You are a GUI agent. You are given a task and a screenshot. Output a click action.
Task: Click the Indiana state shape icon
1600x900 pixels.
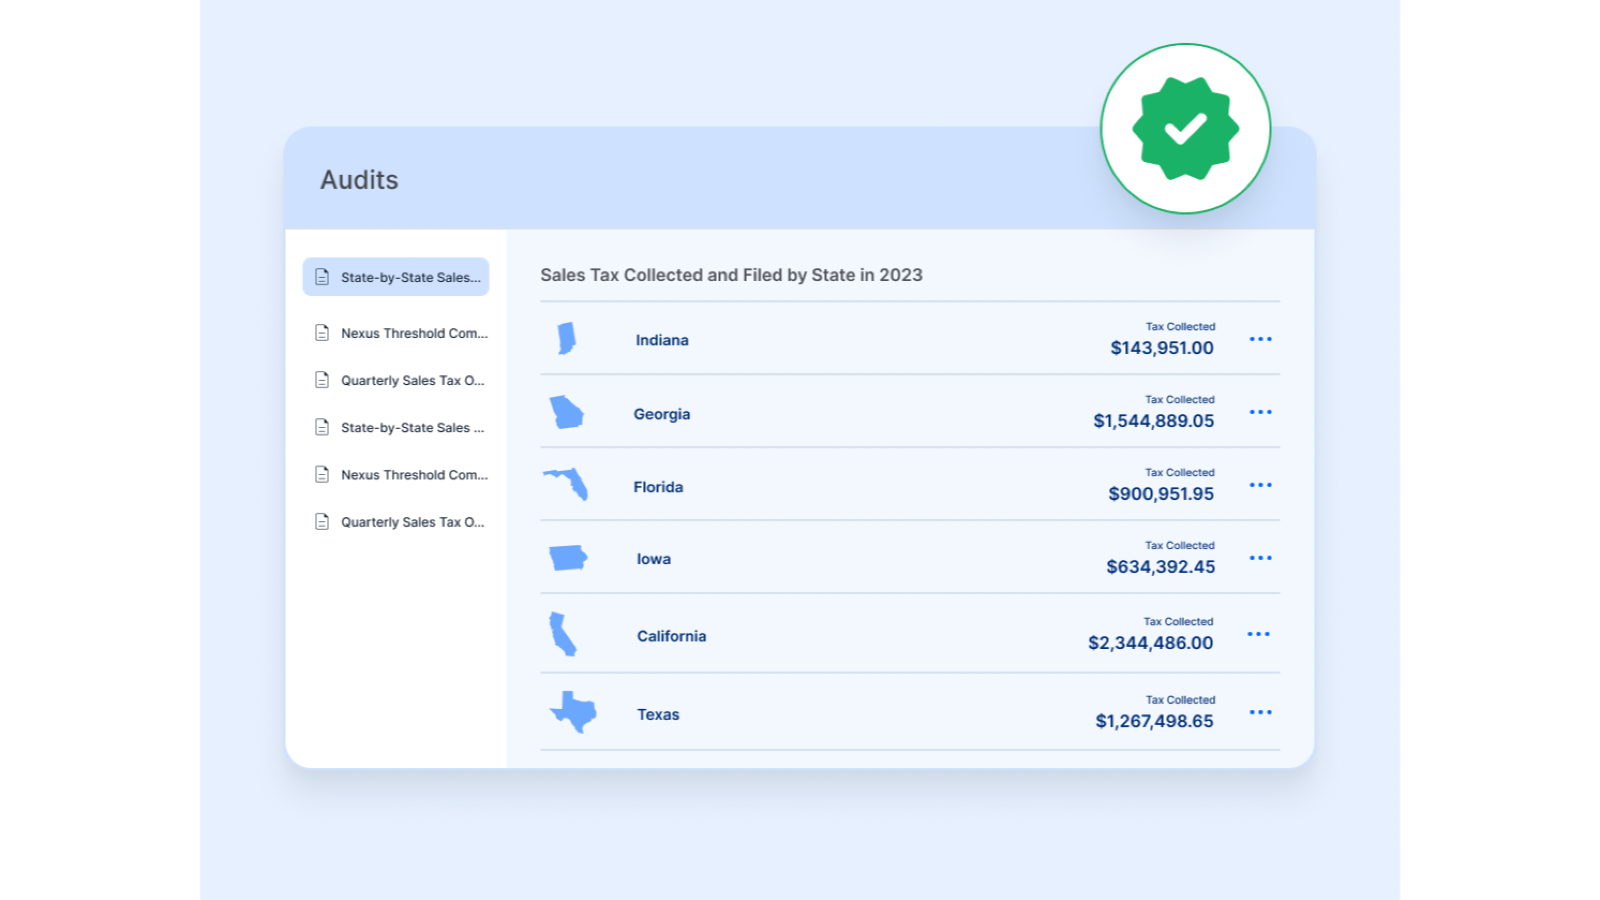pyautogui.click(x=567, y=338)
